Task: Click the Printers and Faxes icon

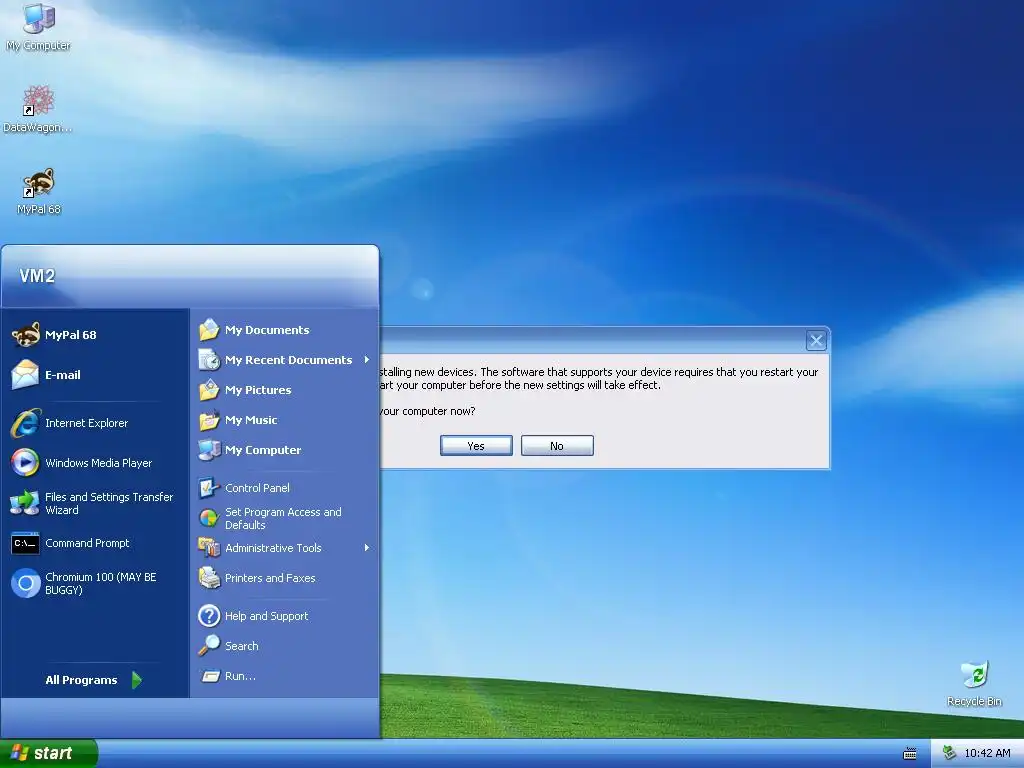Action: coord(209,578)
